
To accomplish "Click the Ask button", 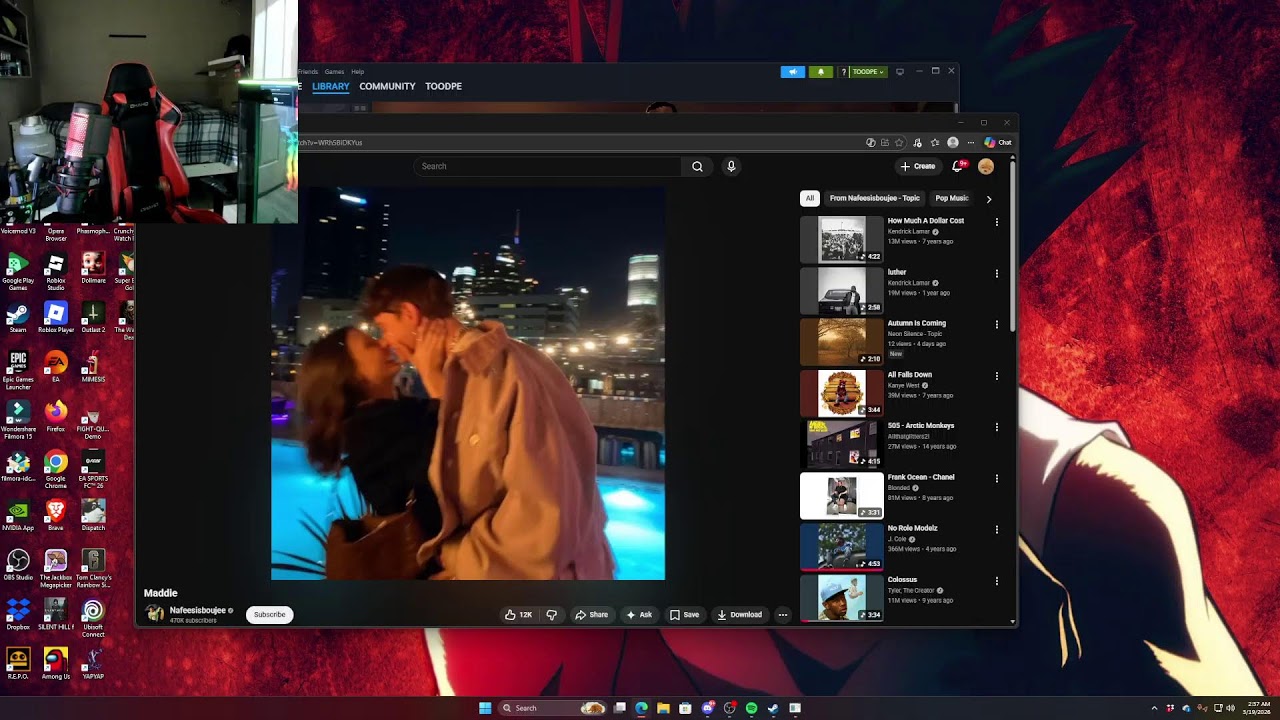I will (639, 615).
